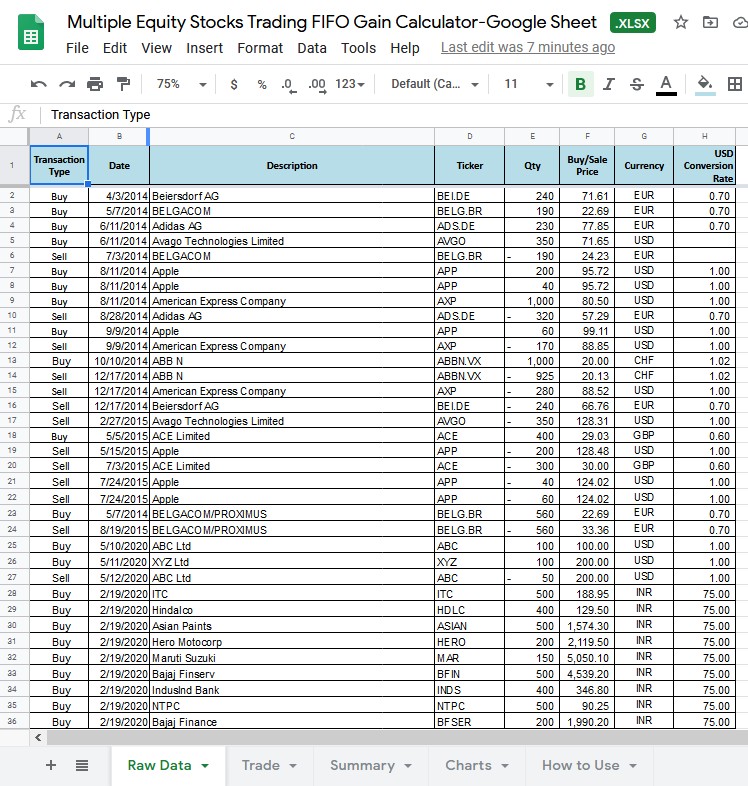Viewport: 748px width, 786px height.
Task: Open the Tools menu
Action: (x=358, y=48)
